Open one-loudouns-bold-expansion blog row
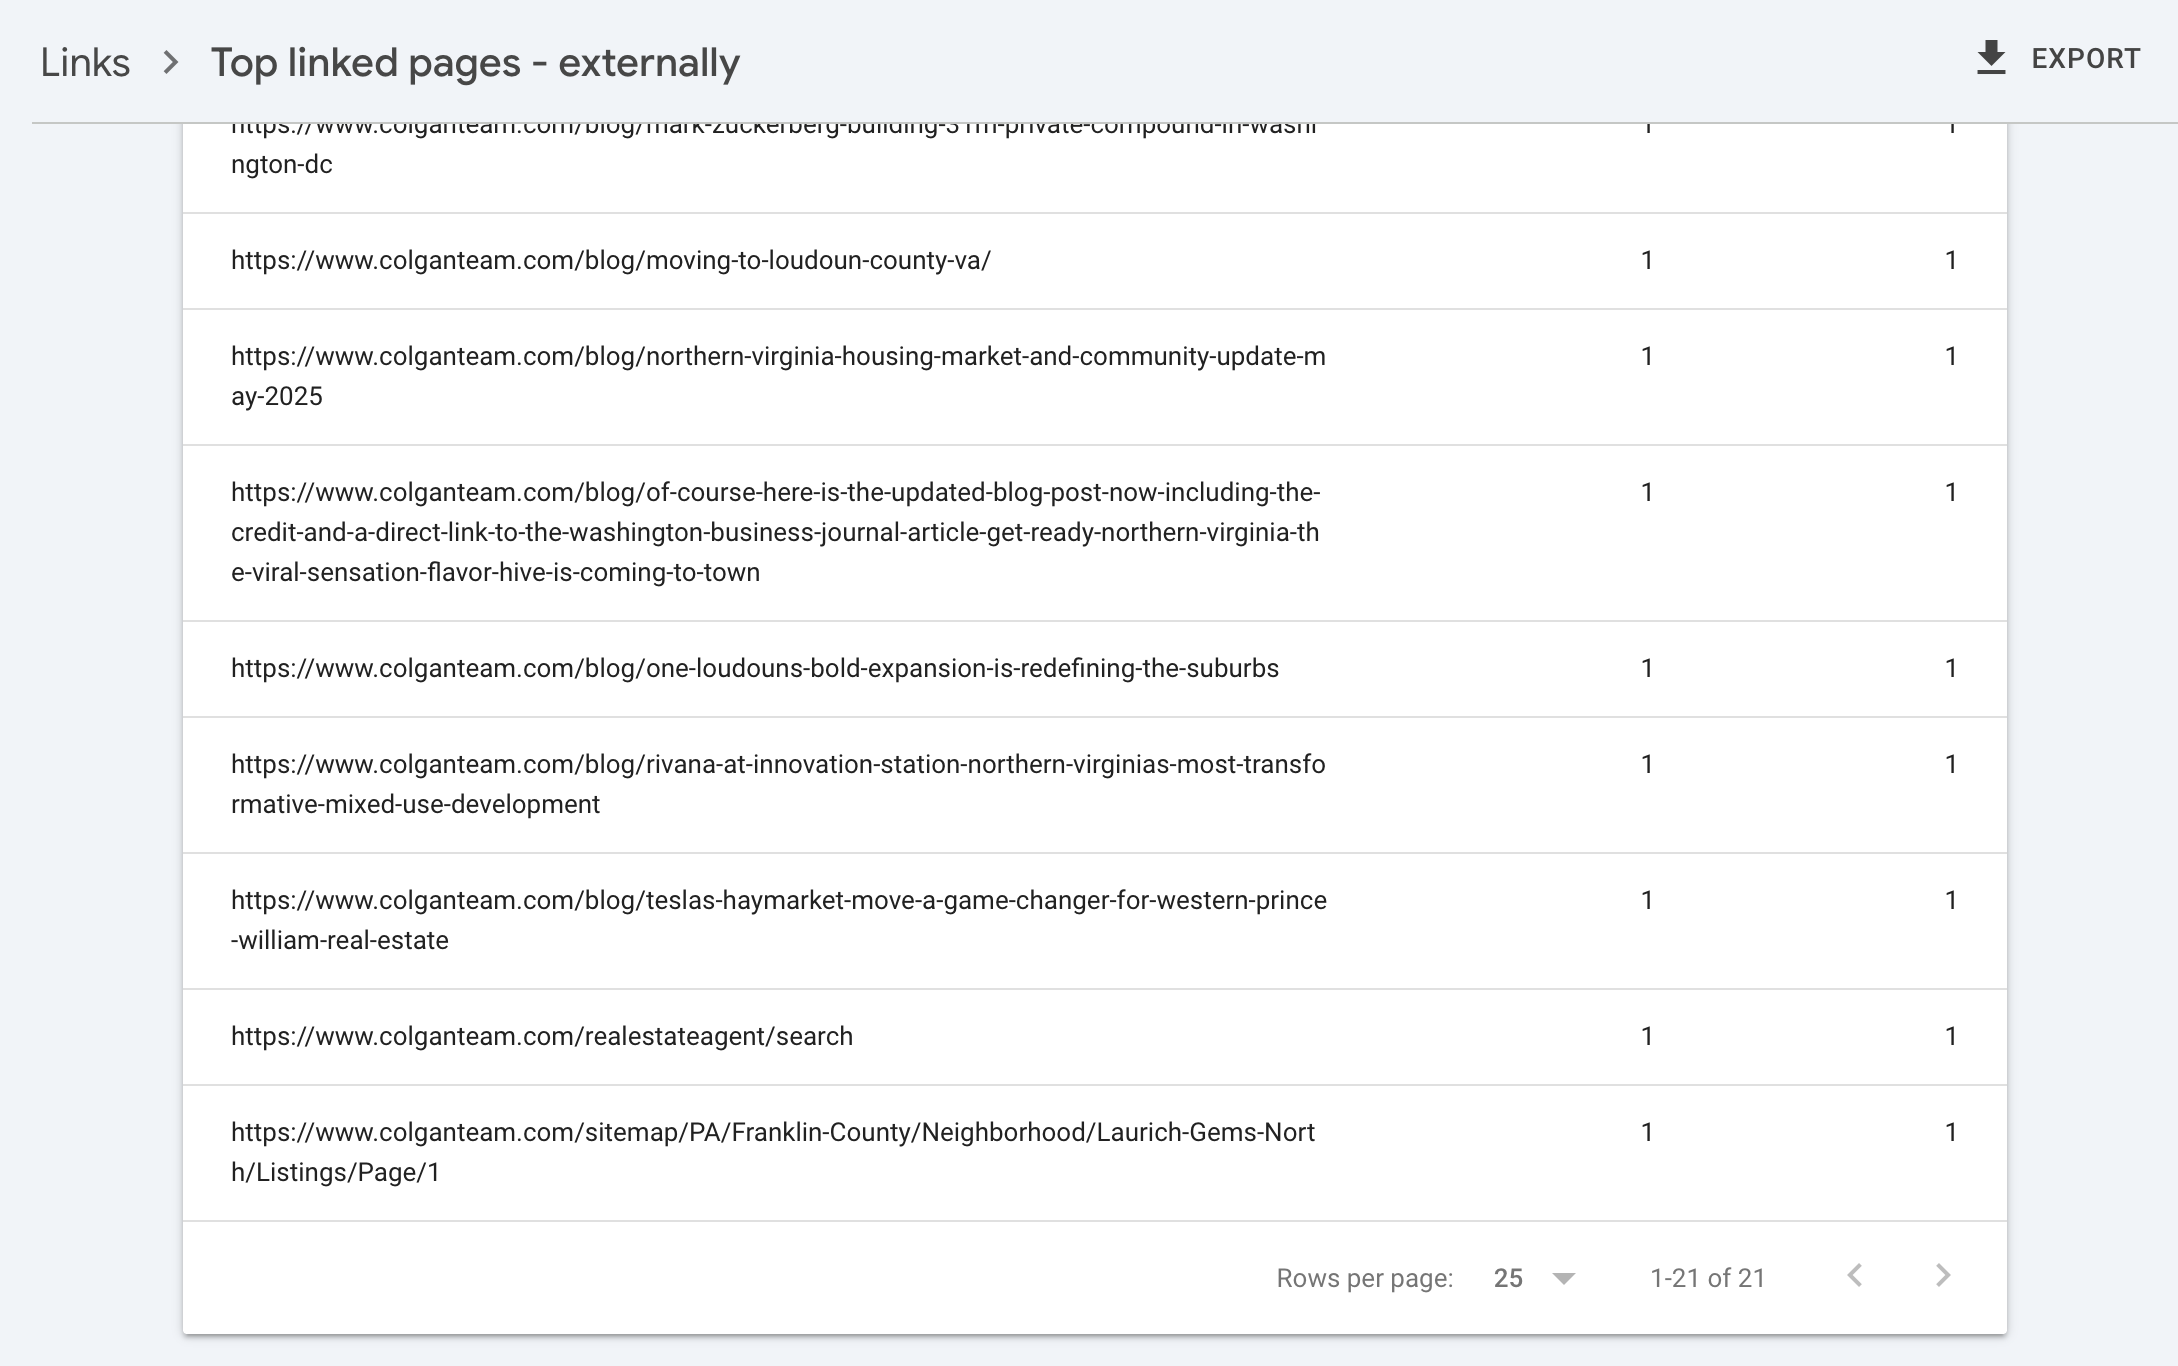2178x1366 pixels. click(754, 669)
